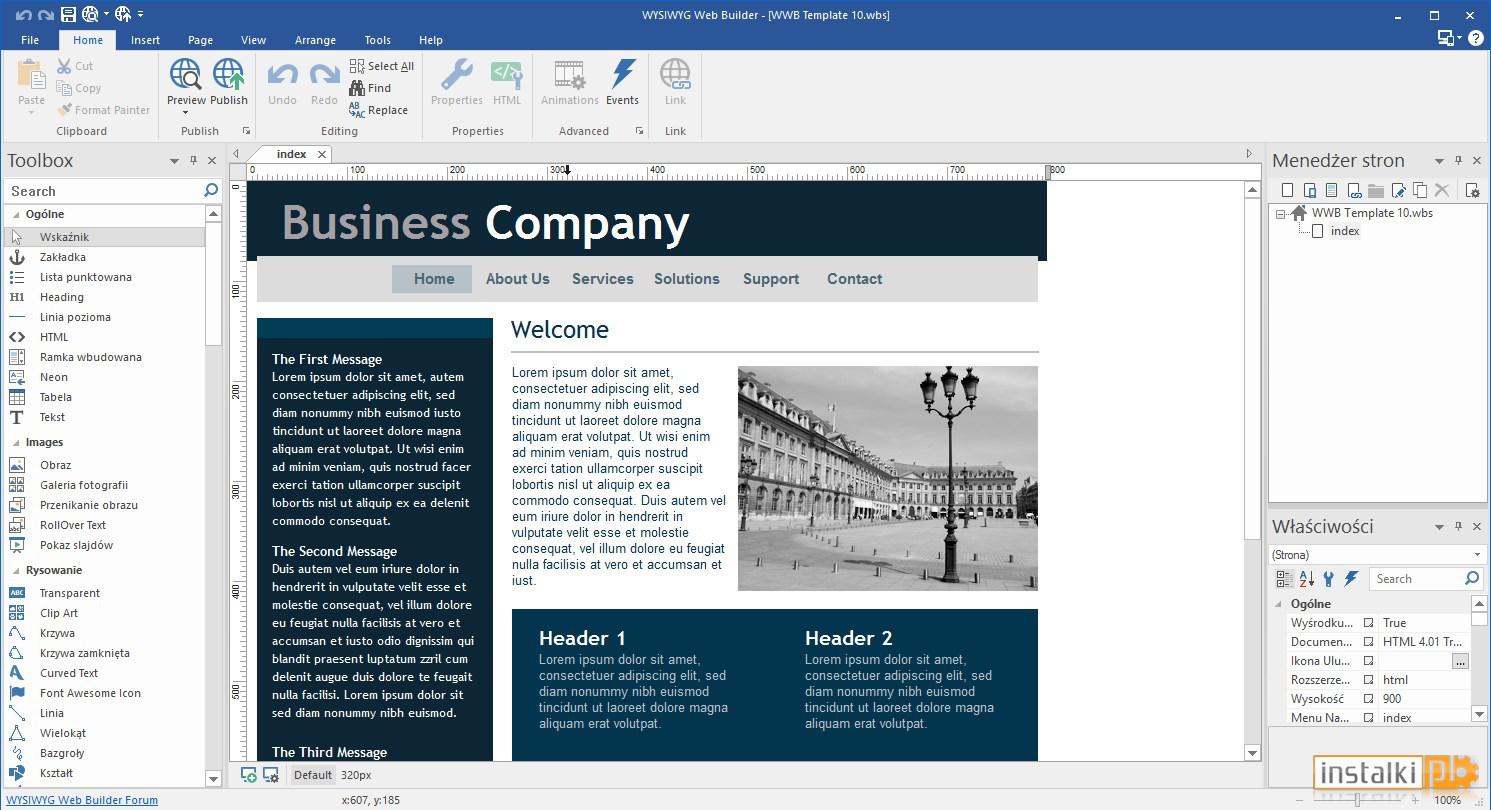This screenshot has width=1491, height=810.
Task: Open the Events lightning bolt tool
Action: coord(622,82)
